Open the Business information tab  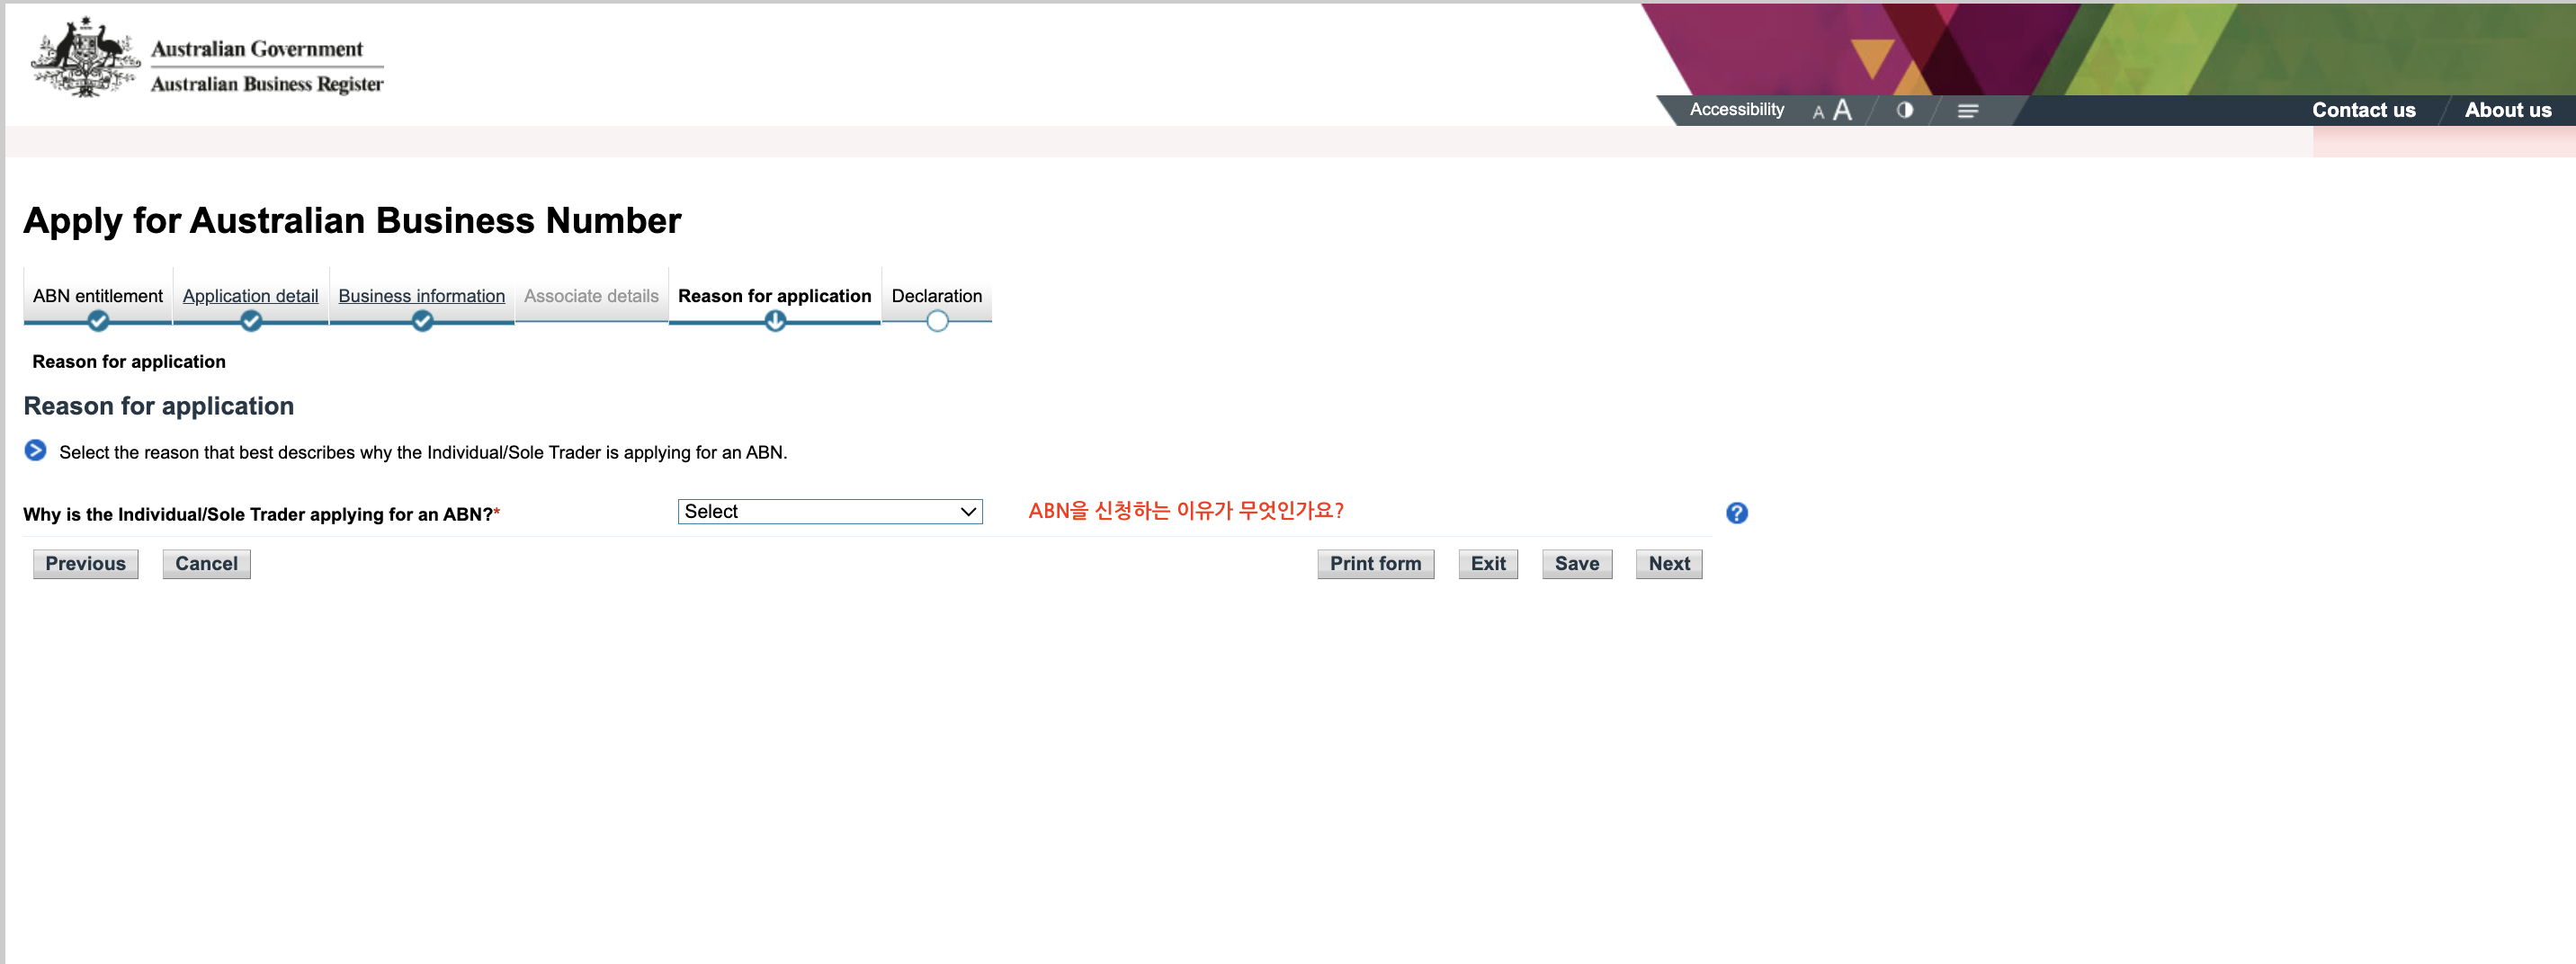(421, 296)
